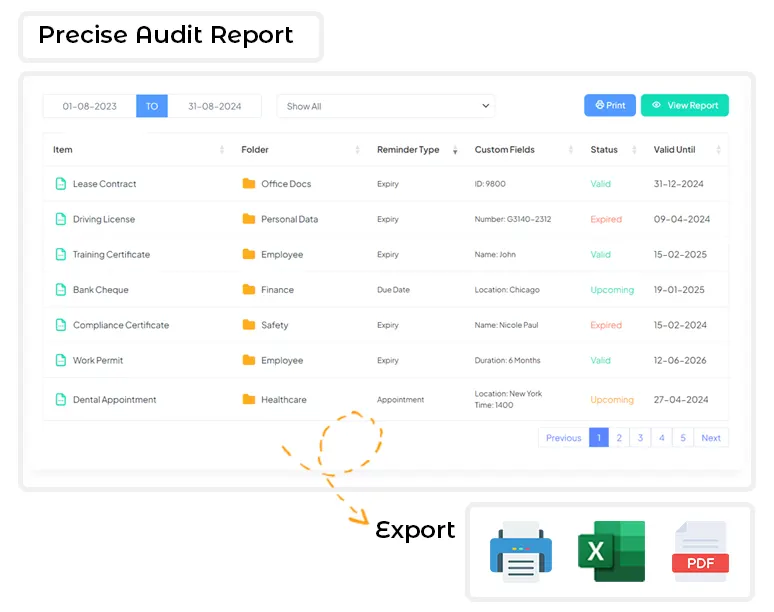Viewport: 774px width, 612px height.
Task: Click the Bank Cheque item name
Action: 101,290
